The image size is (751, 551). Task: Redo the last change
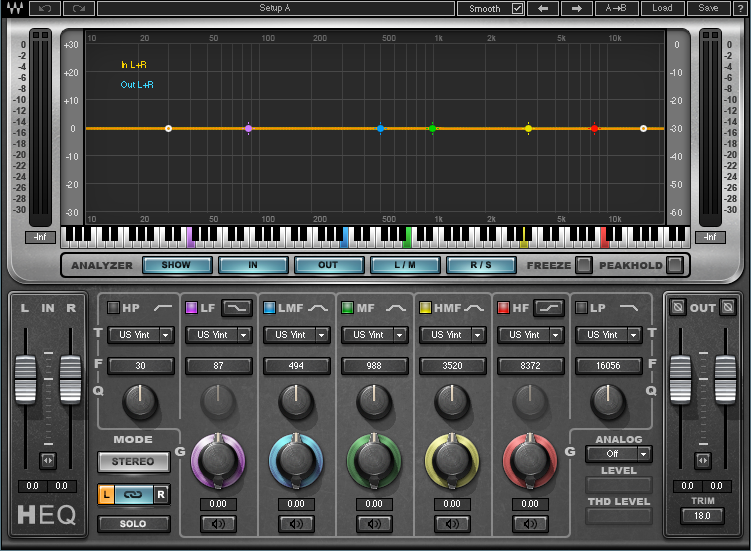(79, 8)
